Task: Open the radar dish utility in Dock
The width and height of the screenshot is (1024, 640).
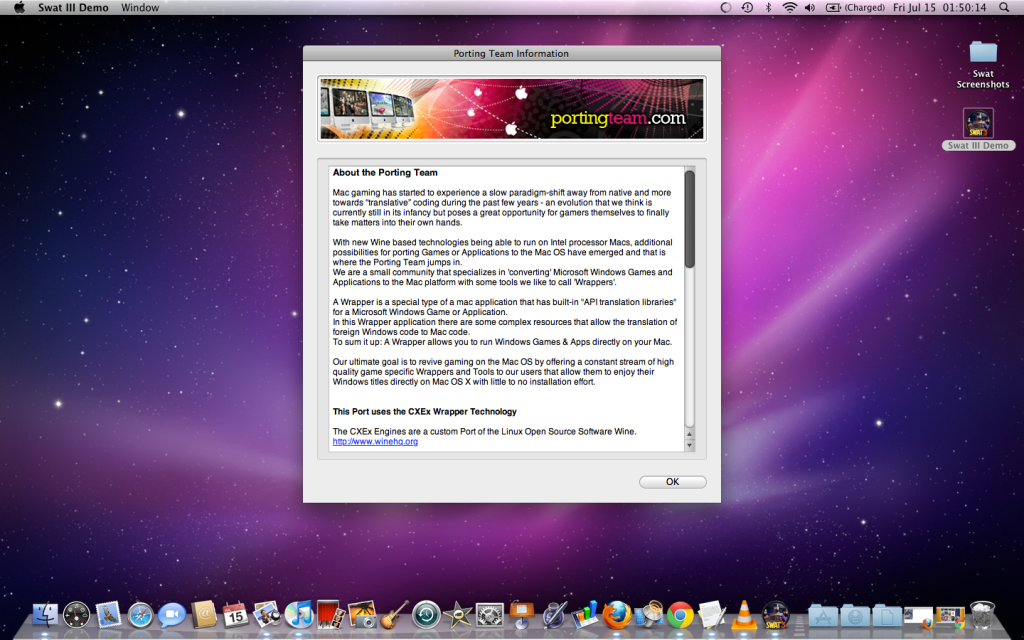Action: click(648, 615)
